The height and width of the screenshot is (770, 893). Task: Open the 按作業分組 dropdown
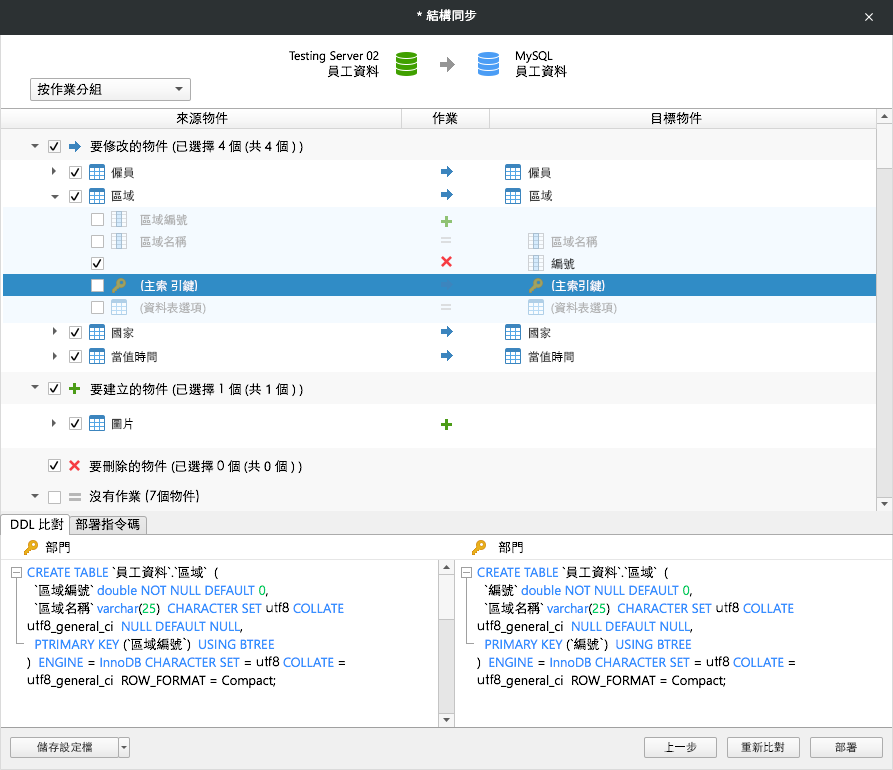pos(110,89)
